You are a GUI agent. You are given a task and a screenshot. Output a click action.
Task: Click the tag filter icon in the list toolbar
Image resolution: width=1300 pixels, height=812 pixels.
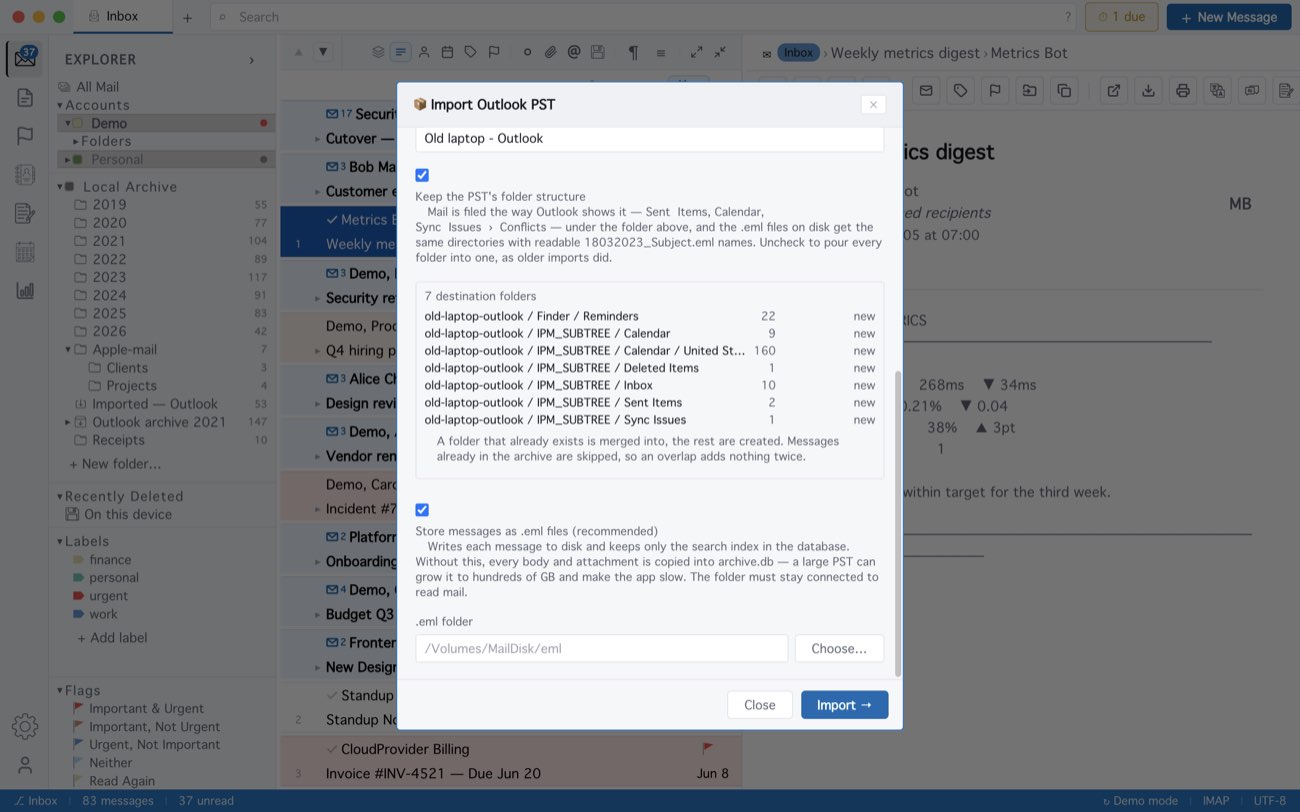[470, 52]
